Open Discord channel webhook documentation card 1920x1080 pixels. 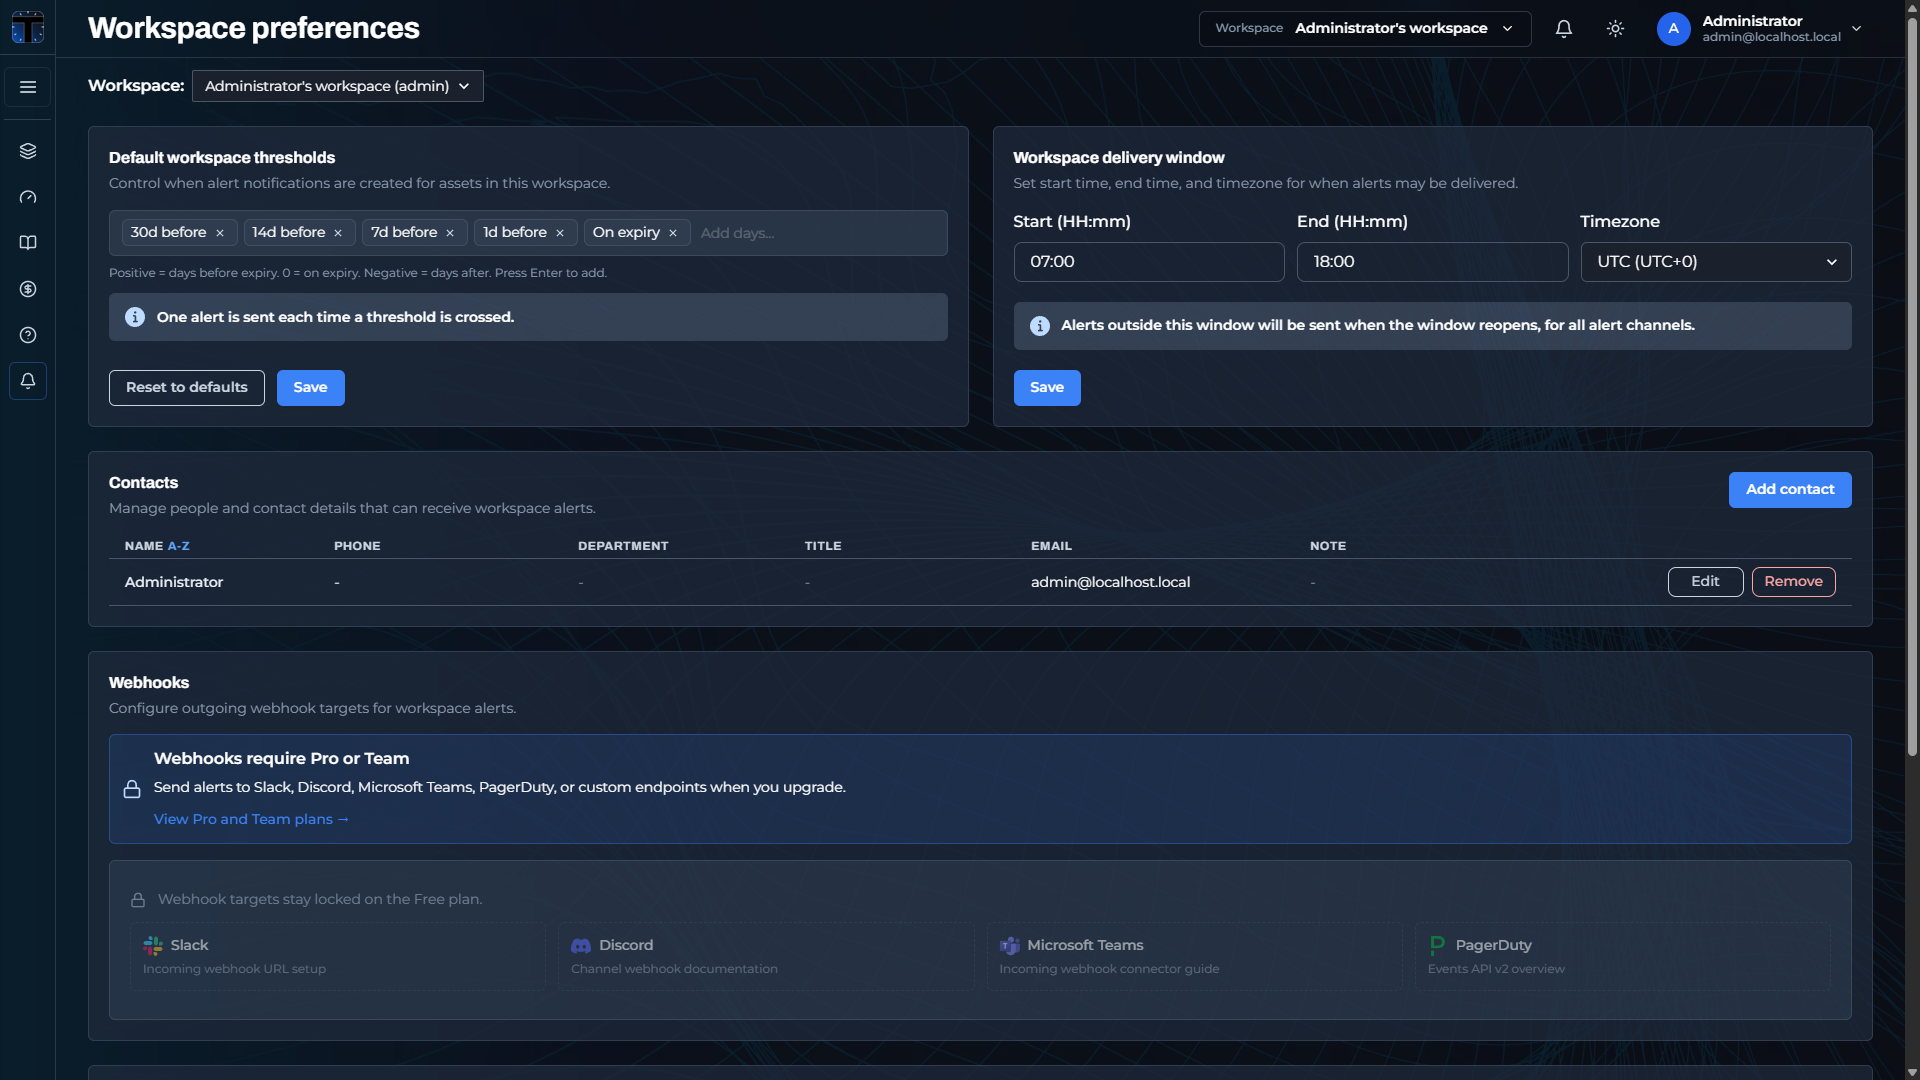click(x=765, y=957)
